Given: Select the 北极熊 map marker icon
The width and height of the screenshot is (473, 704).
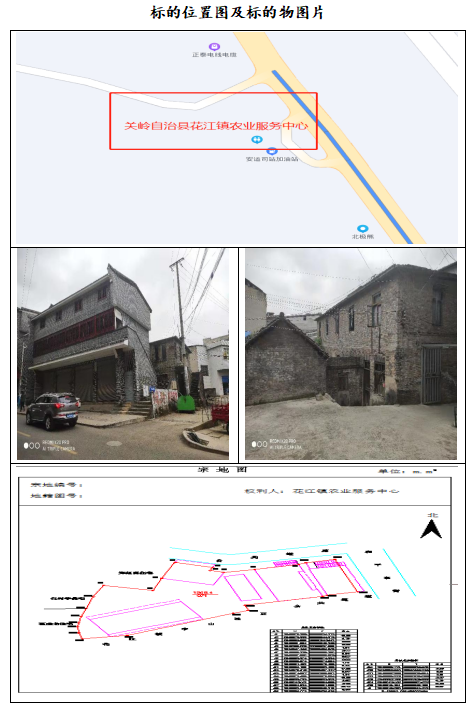Looking at the screenshot, I should point(362,229).
